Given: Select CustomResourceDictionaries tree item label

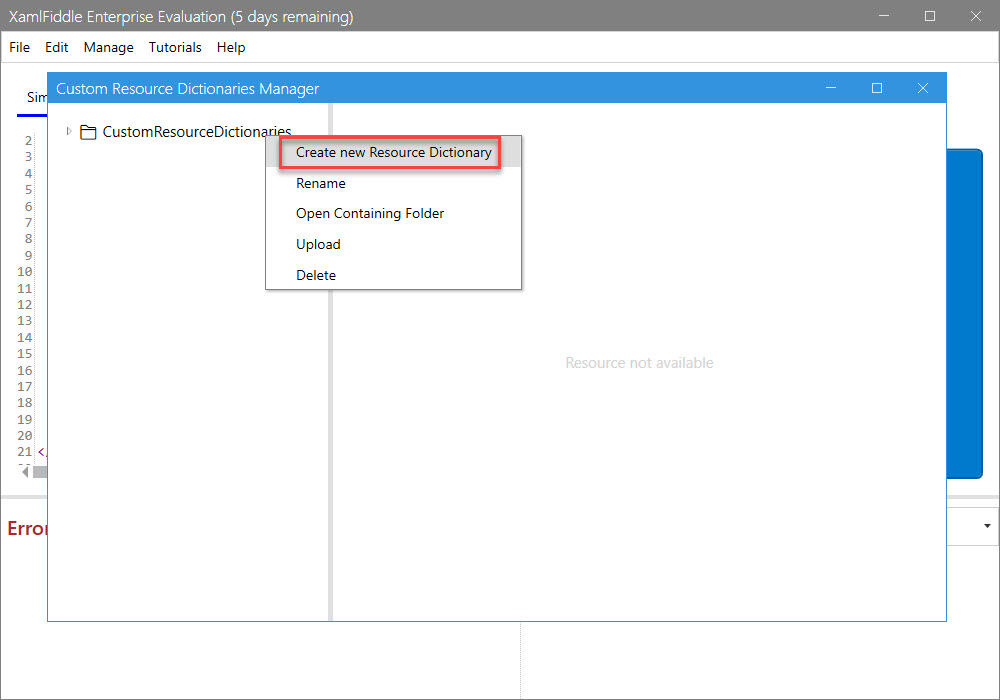Looking at the screenshot, I should (196, 132).
